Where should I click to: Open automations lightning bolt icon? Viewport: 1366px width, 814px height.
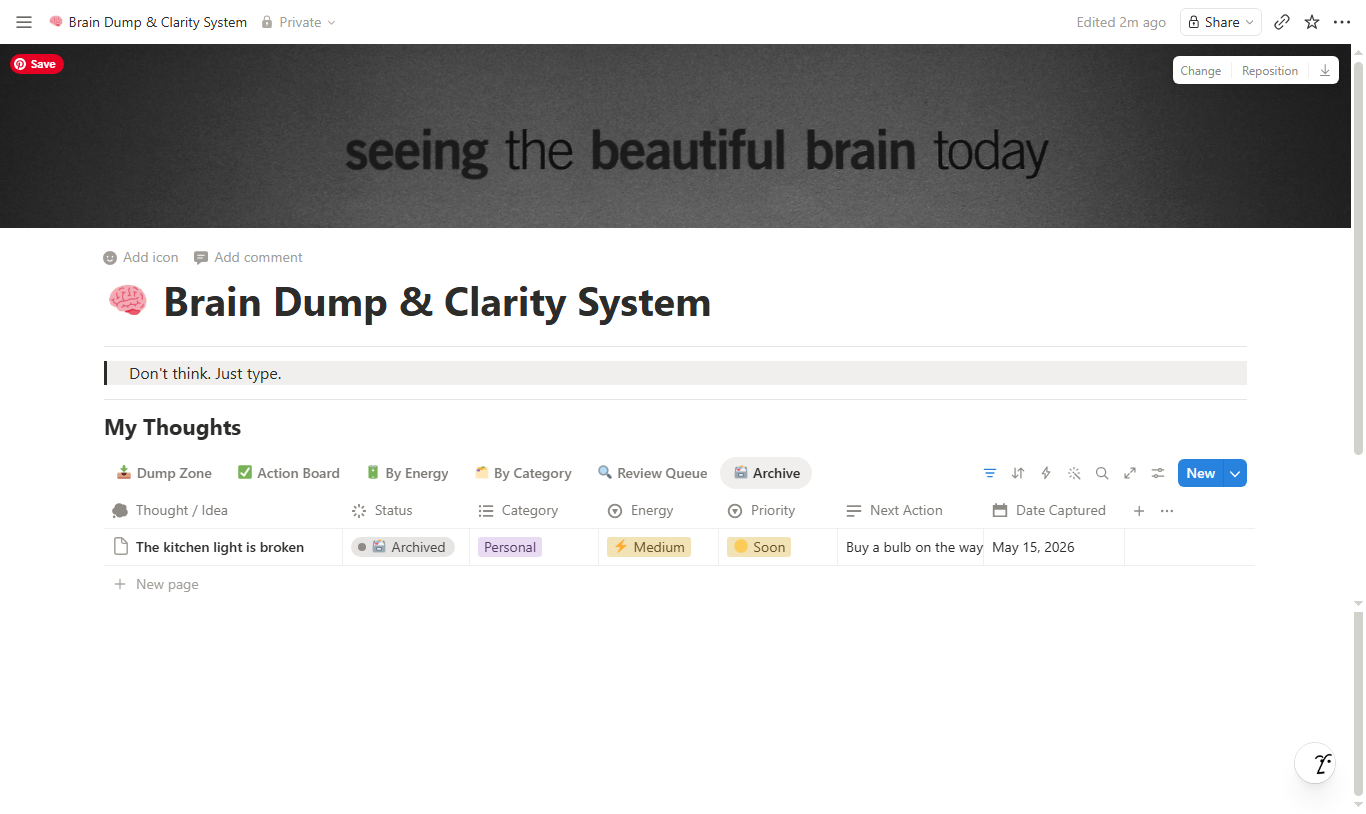pos(1046,473)
